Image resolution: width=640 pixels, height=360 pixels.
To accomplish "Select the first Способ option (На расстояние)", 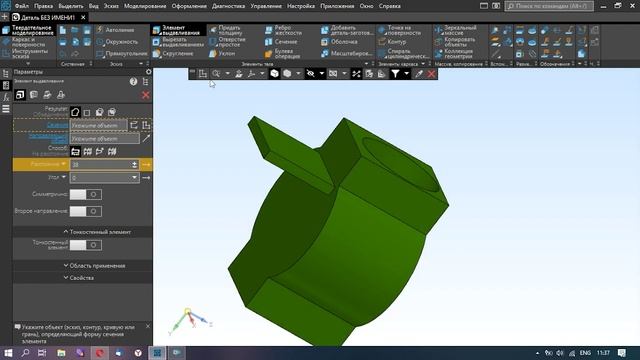I will [76, 152].
